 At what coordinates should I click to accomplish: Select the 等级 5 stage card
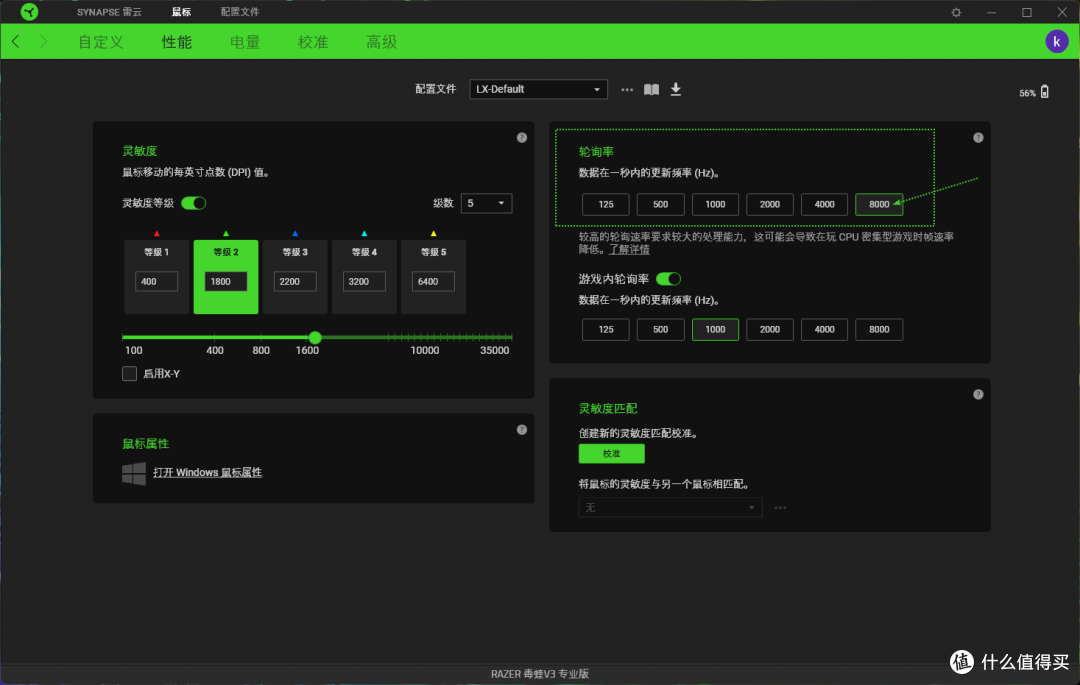tap(433, 277)
